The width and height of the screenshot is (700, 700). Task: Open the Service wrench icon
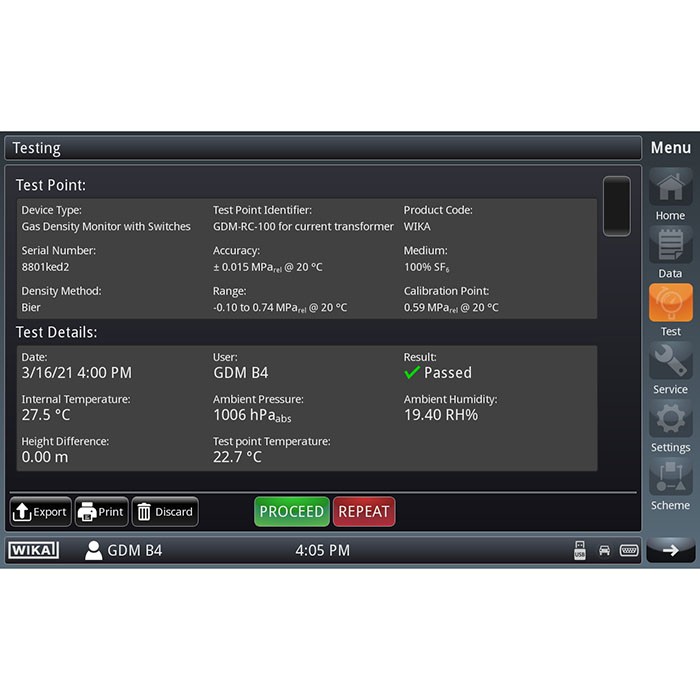pyautogui.click(x=671, y=361)
